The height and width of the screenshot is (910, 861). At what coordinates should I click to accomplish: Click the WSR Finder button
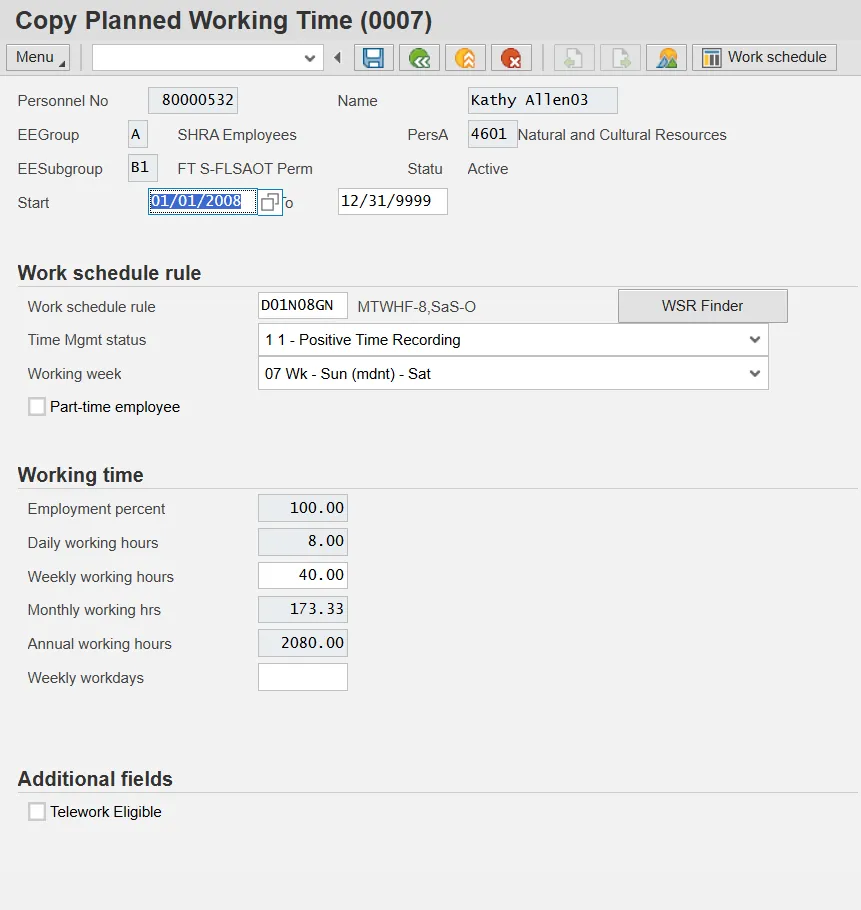(x=703, y=306)
